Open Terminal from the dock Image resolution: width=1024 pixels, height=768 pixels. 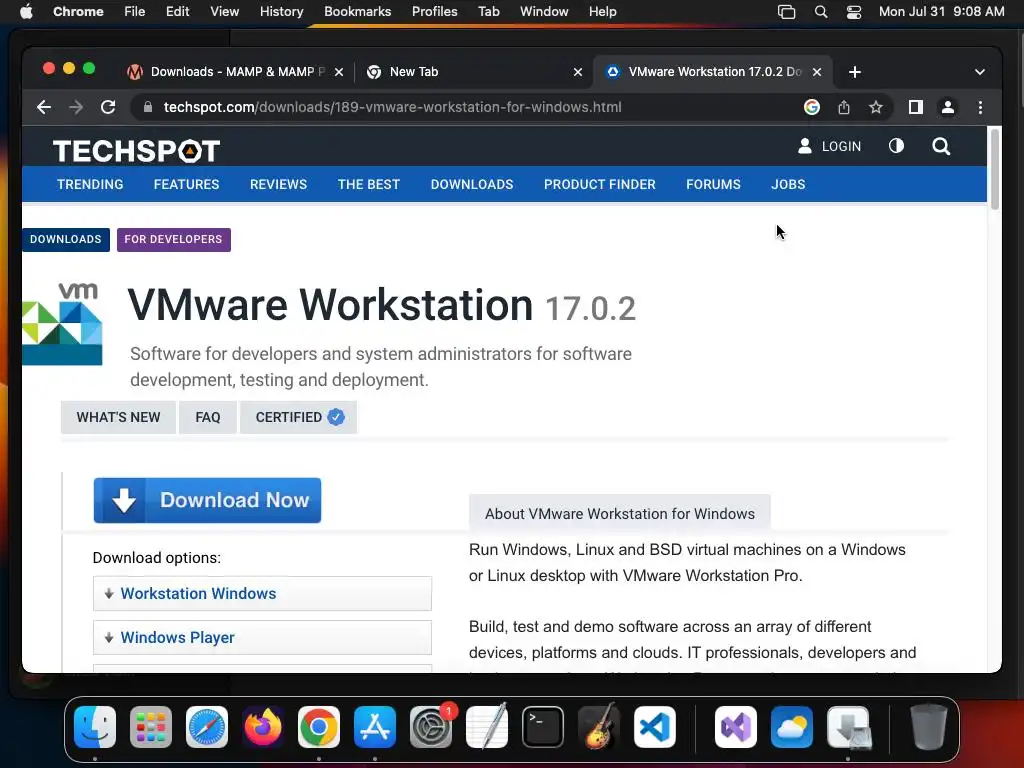[x=543, y=726]
